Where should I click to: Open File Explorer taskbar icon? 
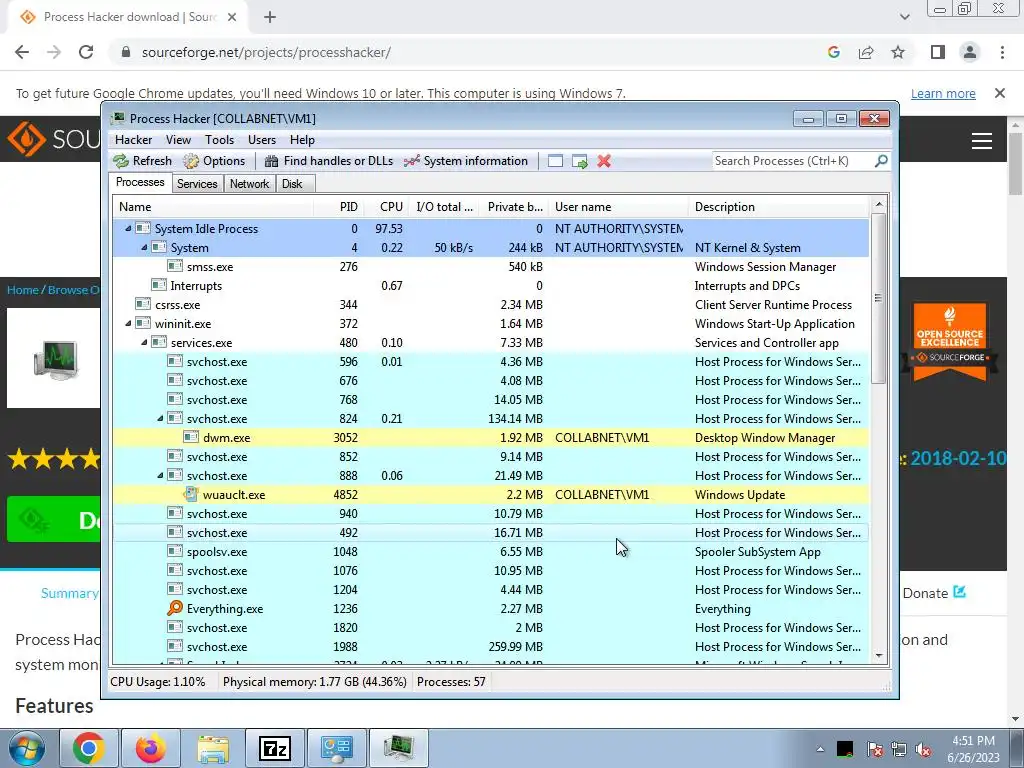(213, 748)
